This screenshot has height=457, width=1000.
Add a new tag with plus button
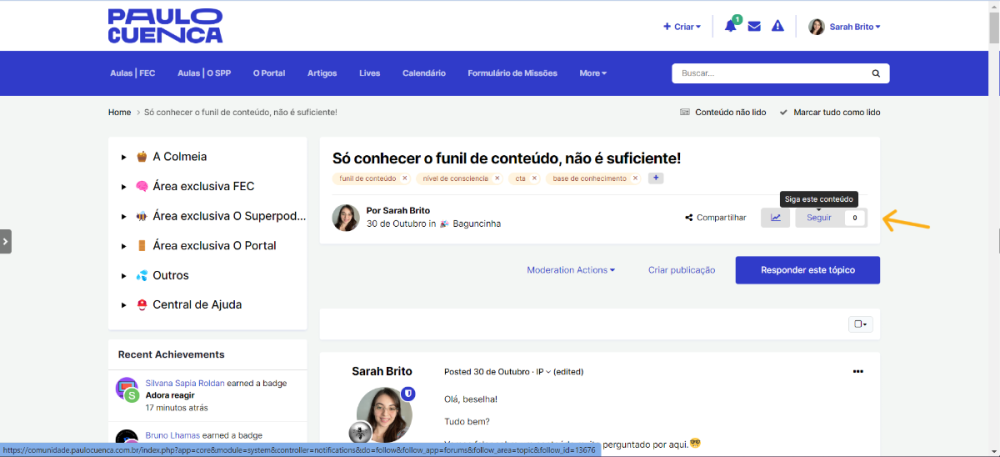point(656,178)
